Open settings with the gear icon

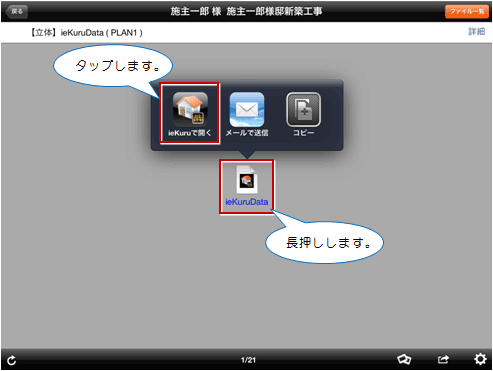coord(480,359)
